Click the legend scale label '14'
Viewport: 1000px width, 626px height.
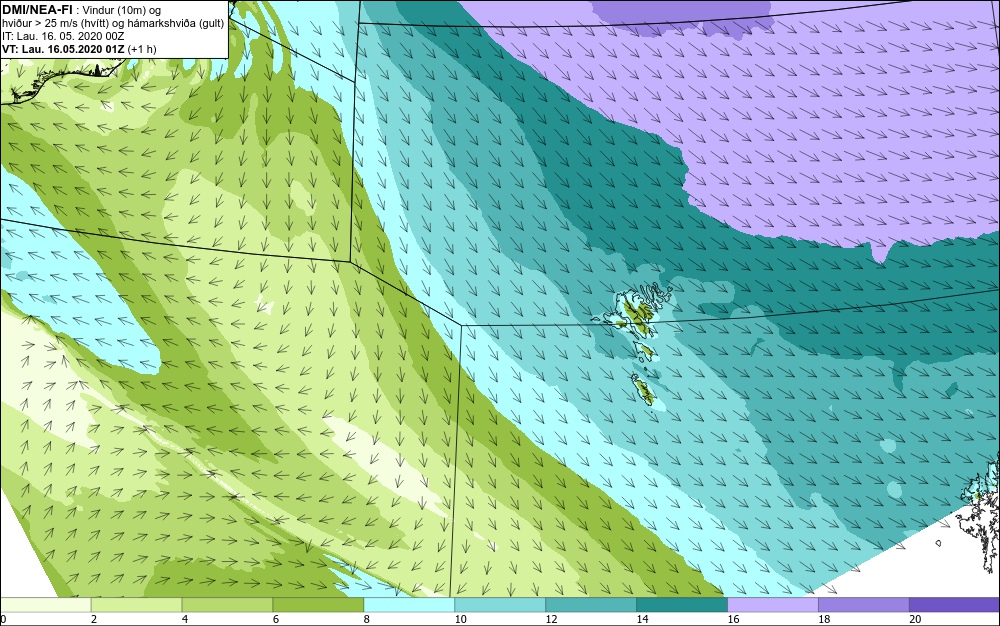pos(642,619)
